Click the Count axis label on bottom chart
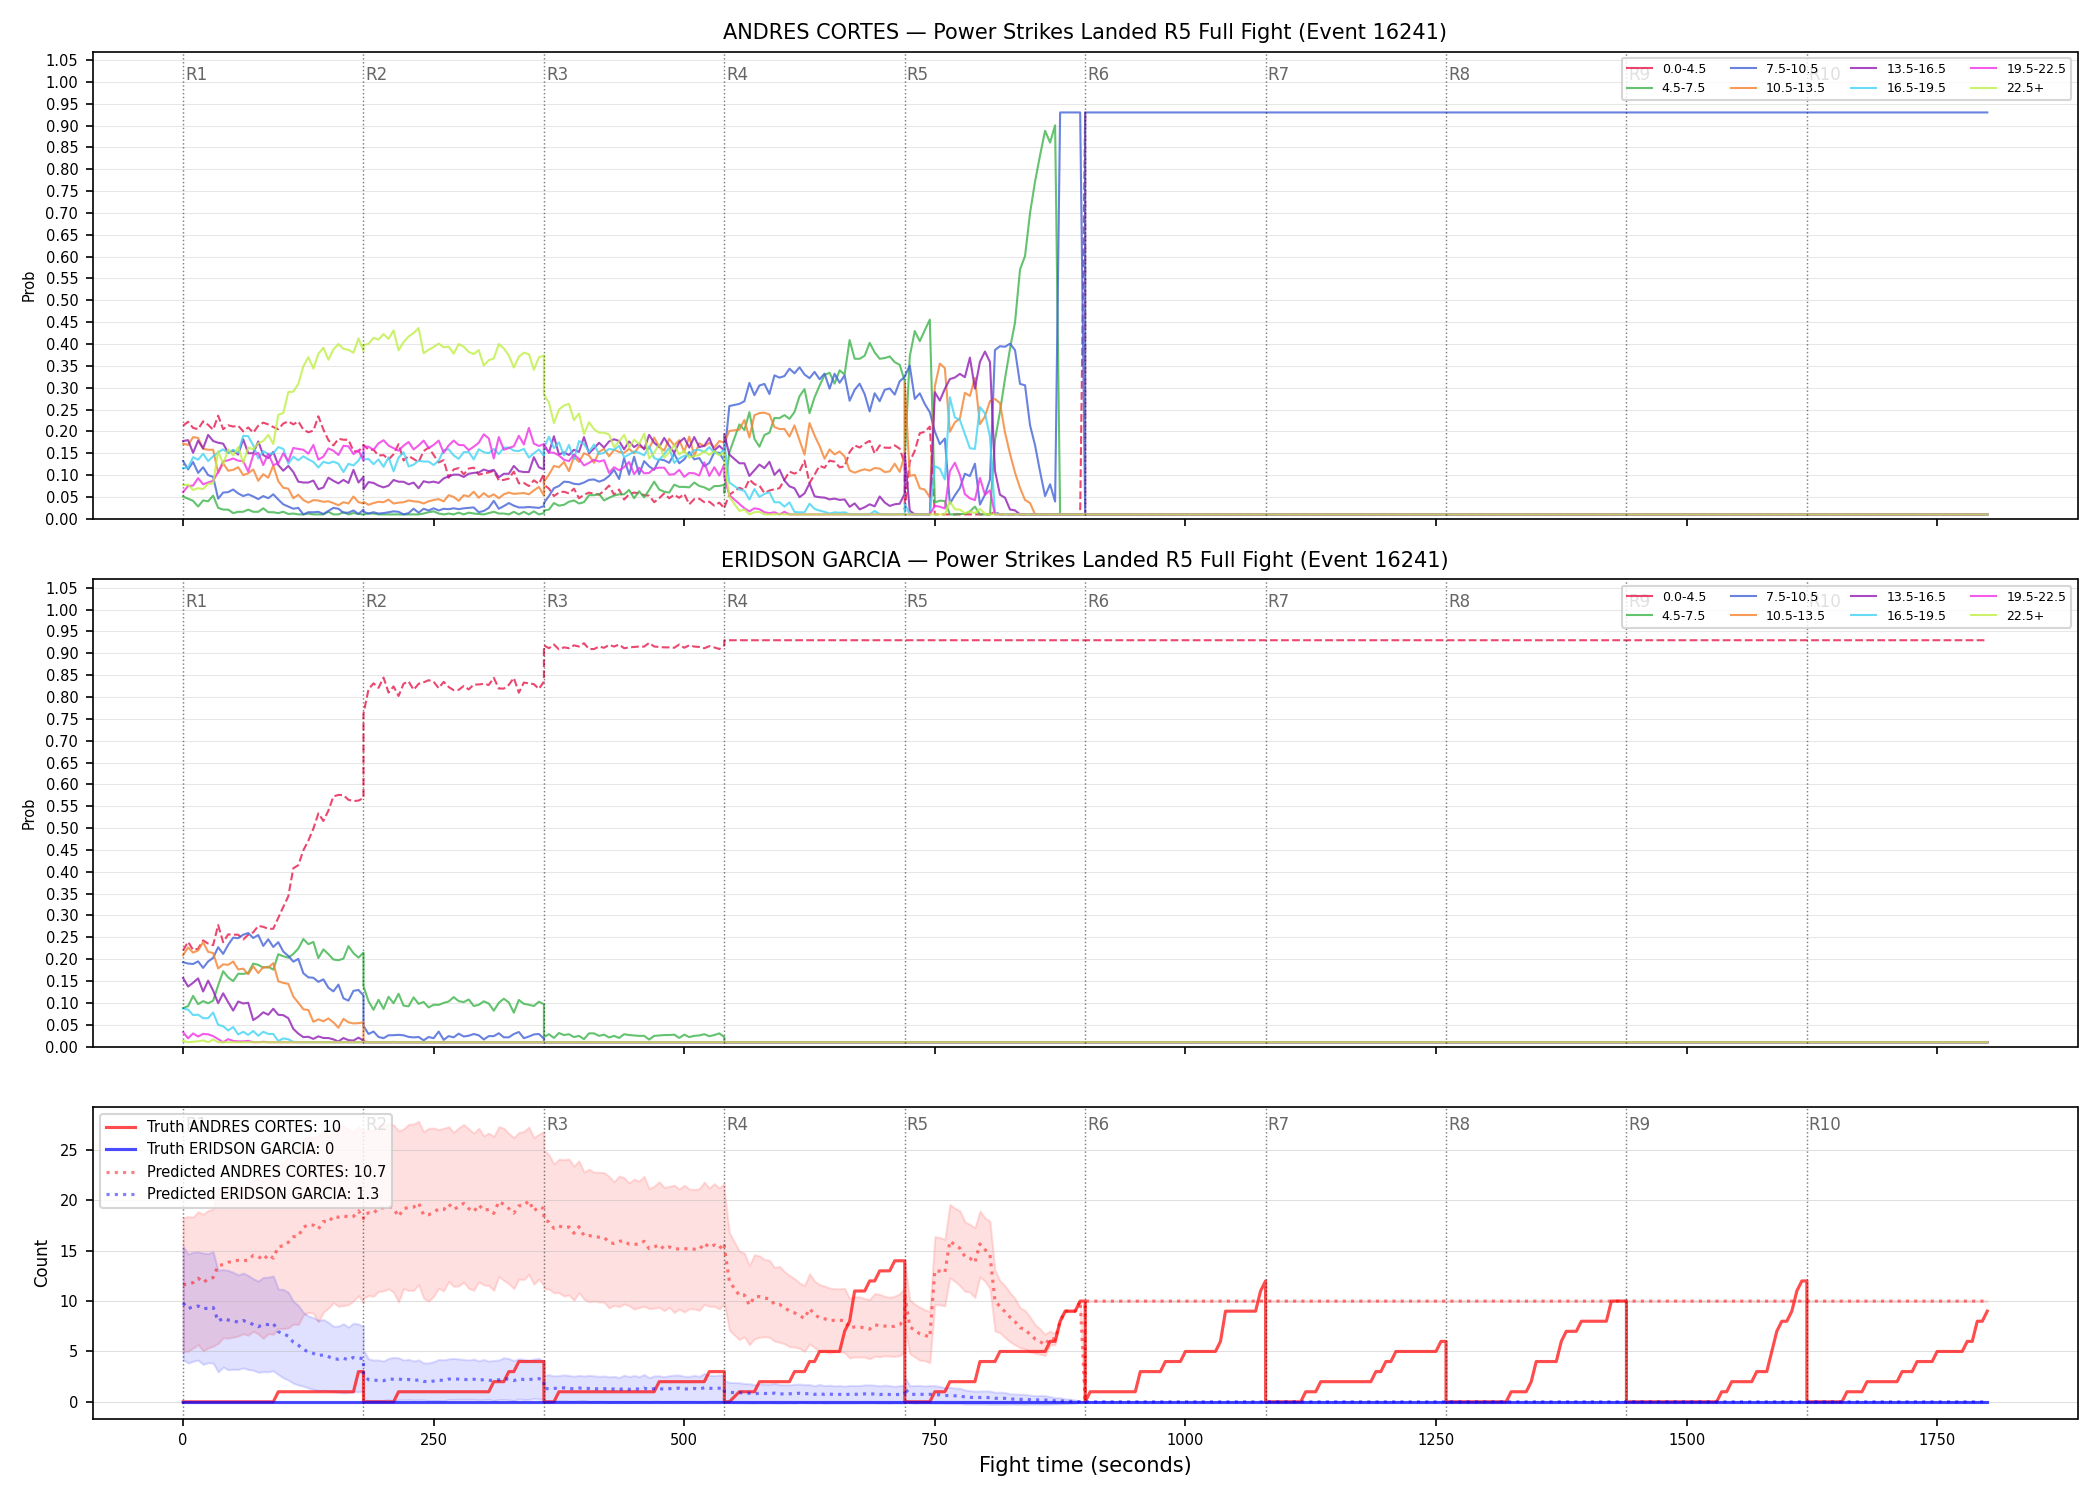The height and width of the screenshot is (1500, 2100). click(x=41, y=1263)
